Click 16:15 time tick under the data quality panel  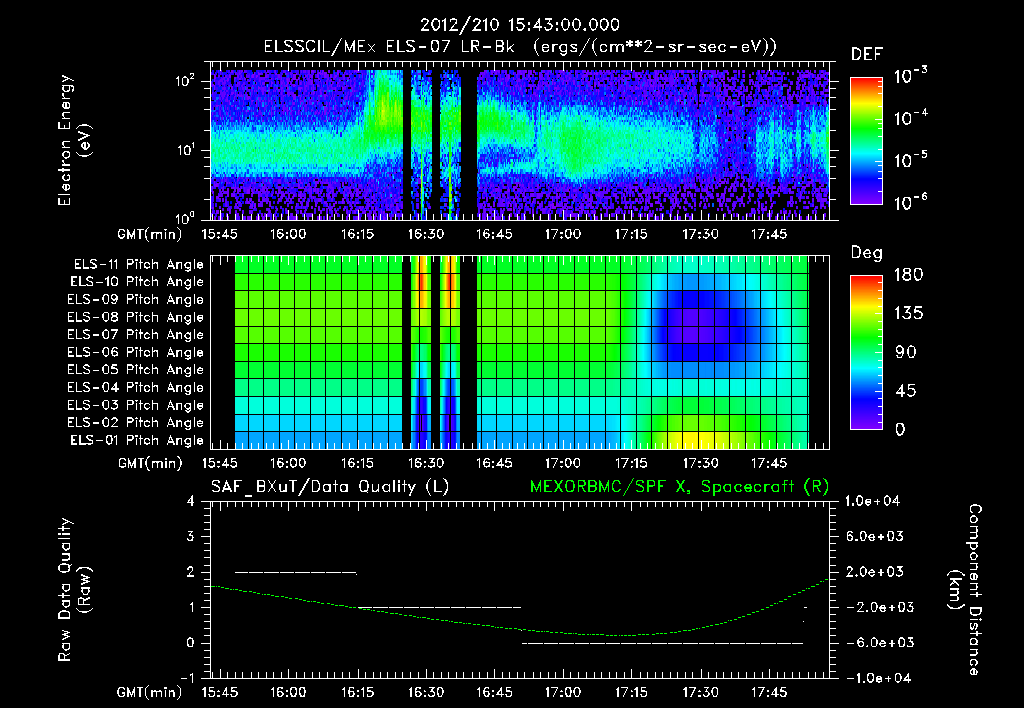pos(357,692)
